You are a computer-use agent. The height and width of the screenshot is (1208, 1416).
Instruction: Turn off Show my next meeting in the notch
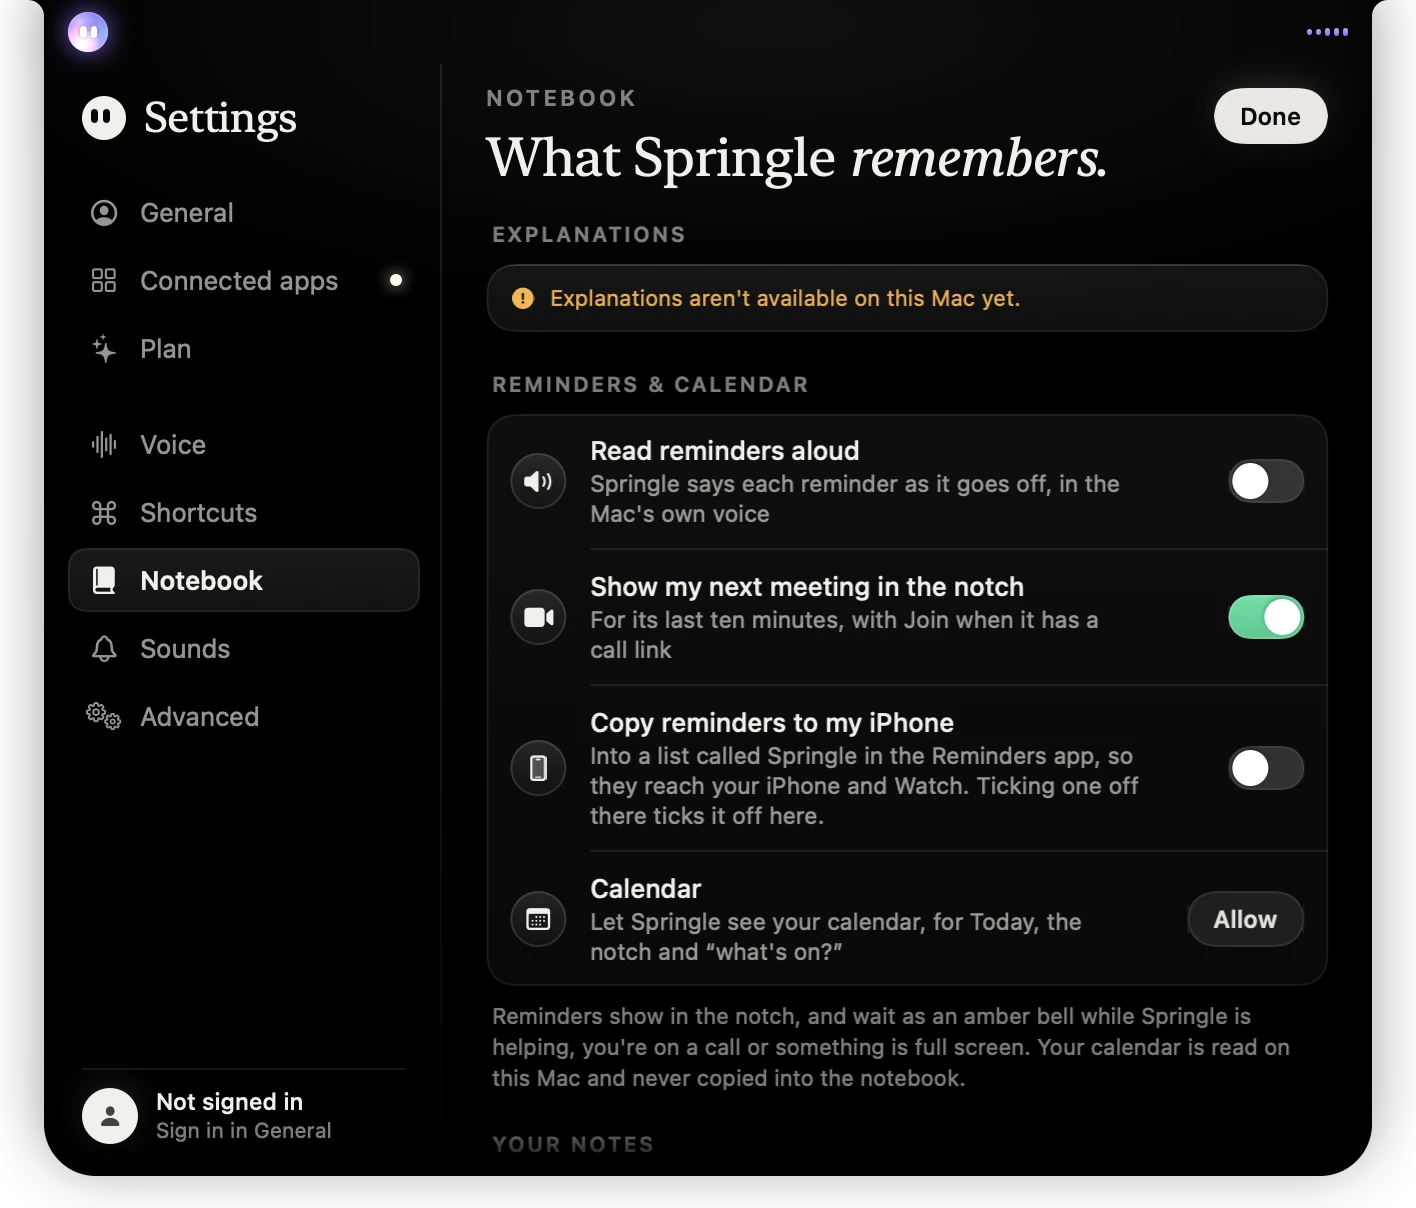(1266, 618)
